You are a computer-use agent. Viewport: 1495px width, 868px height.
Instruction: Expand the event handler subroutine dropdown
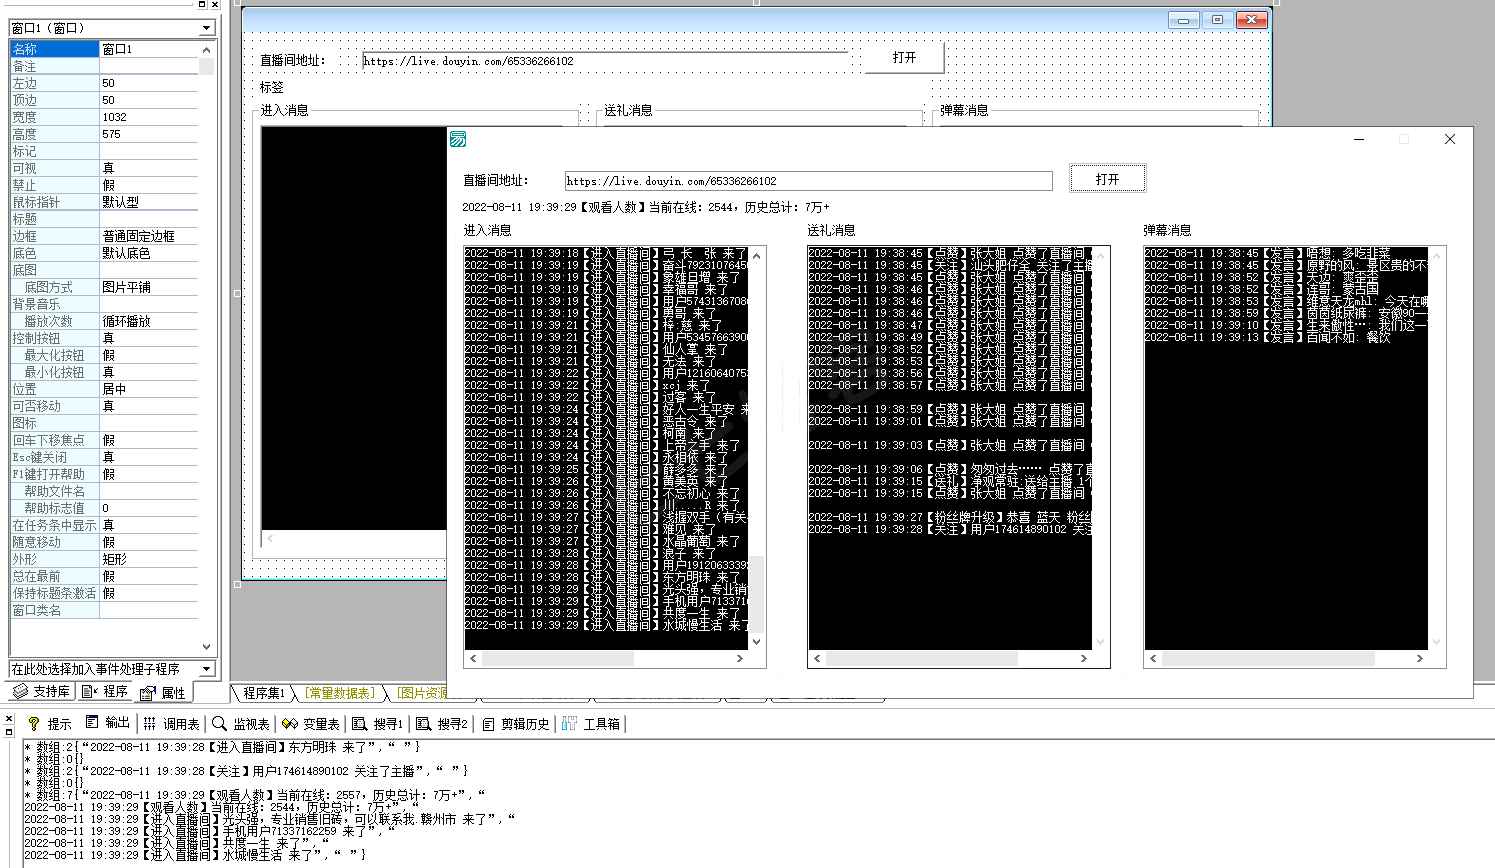click(x=206, y=669)
